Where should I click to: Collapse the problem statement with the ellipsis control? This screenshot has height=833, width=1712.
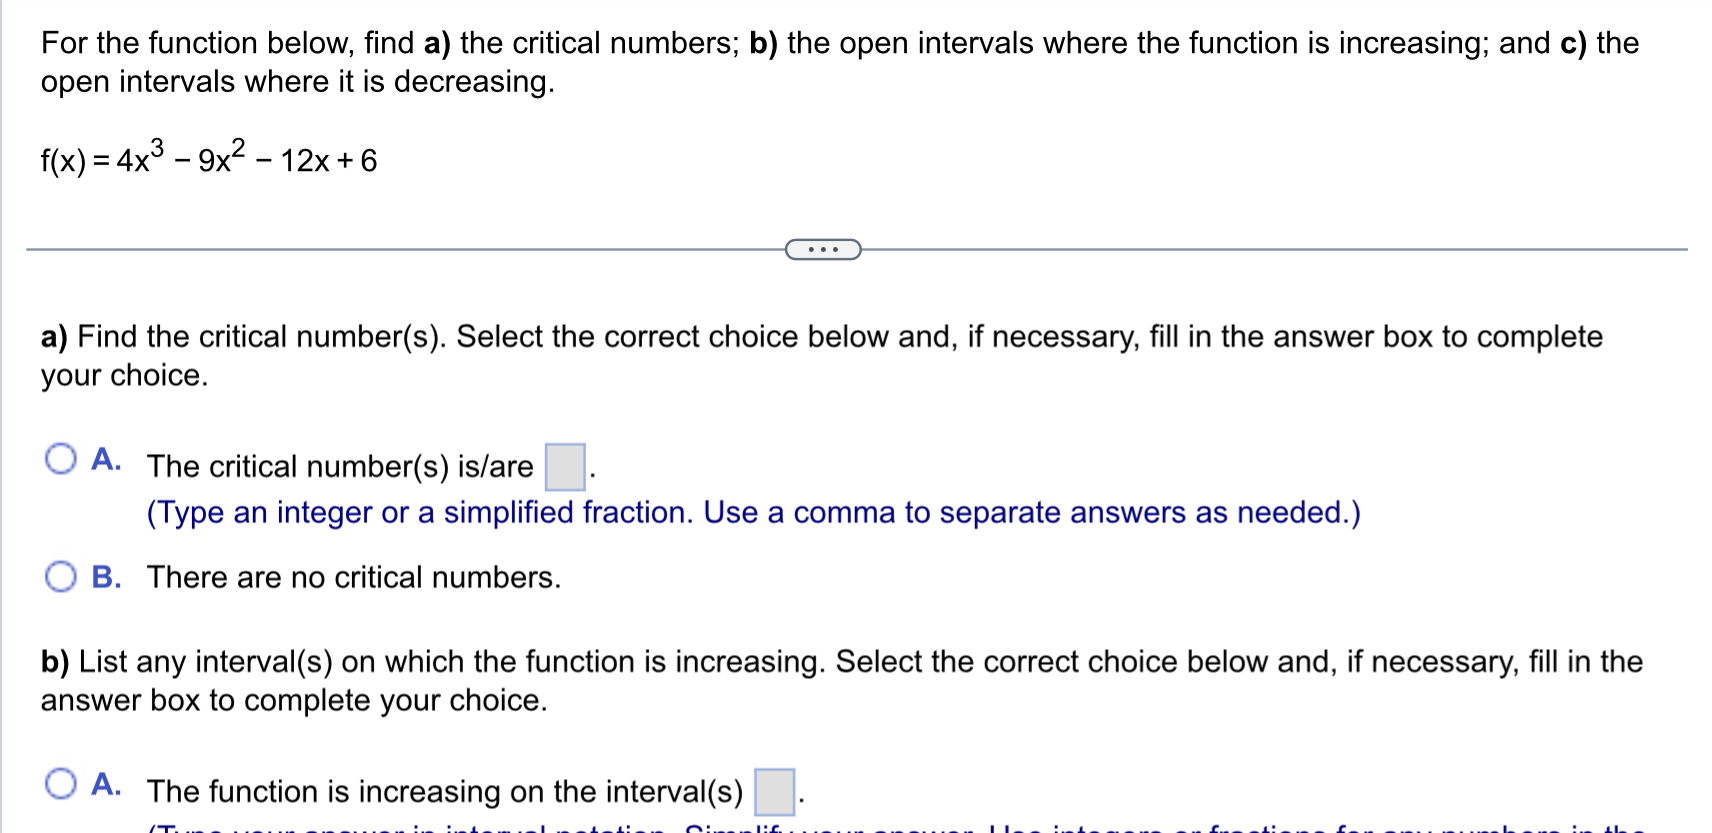click(x=822, y=248)
